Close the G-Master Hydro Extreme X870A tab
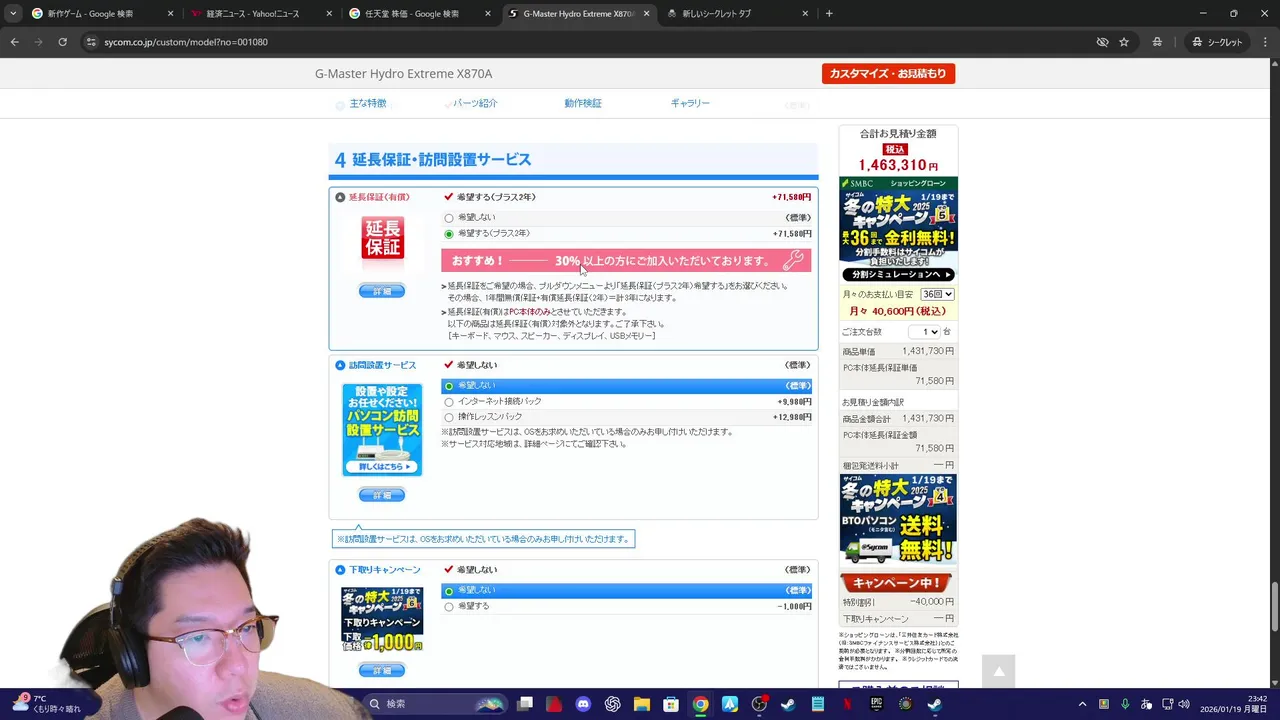 tap(647, 14)
